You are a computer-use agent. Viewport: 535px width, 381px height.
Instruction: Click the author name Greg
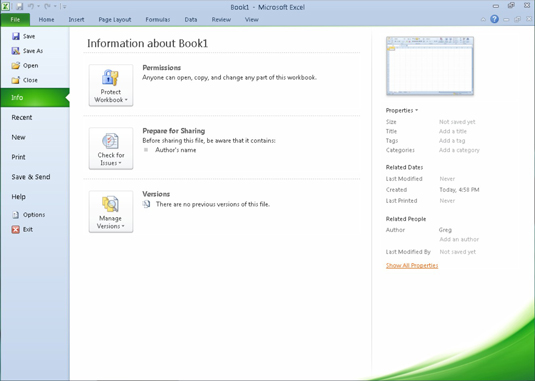[445, 230]
